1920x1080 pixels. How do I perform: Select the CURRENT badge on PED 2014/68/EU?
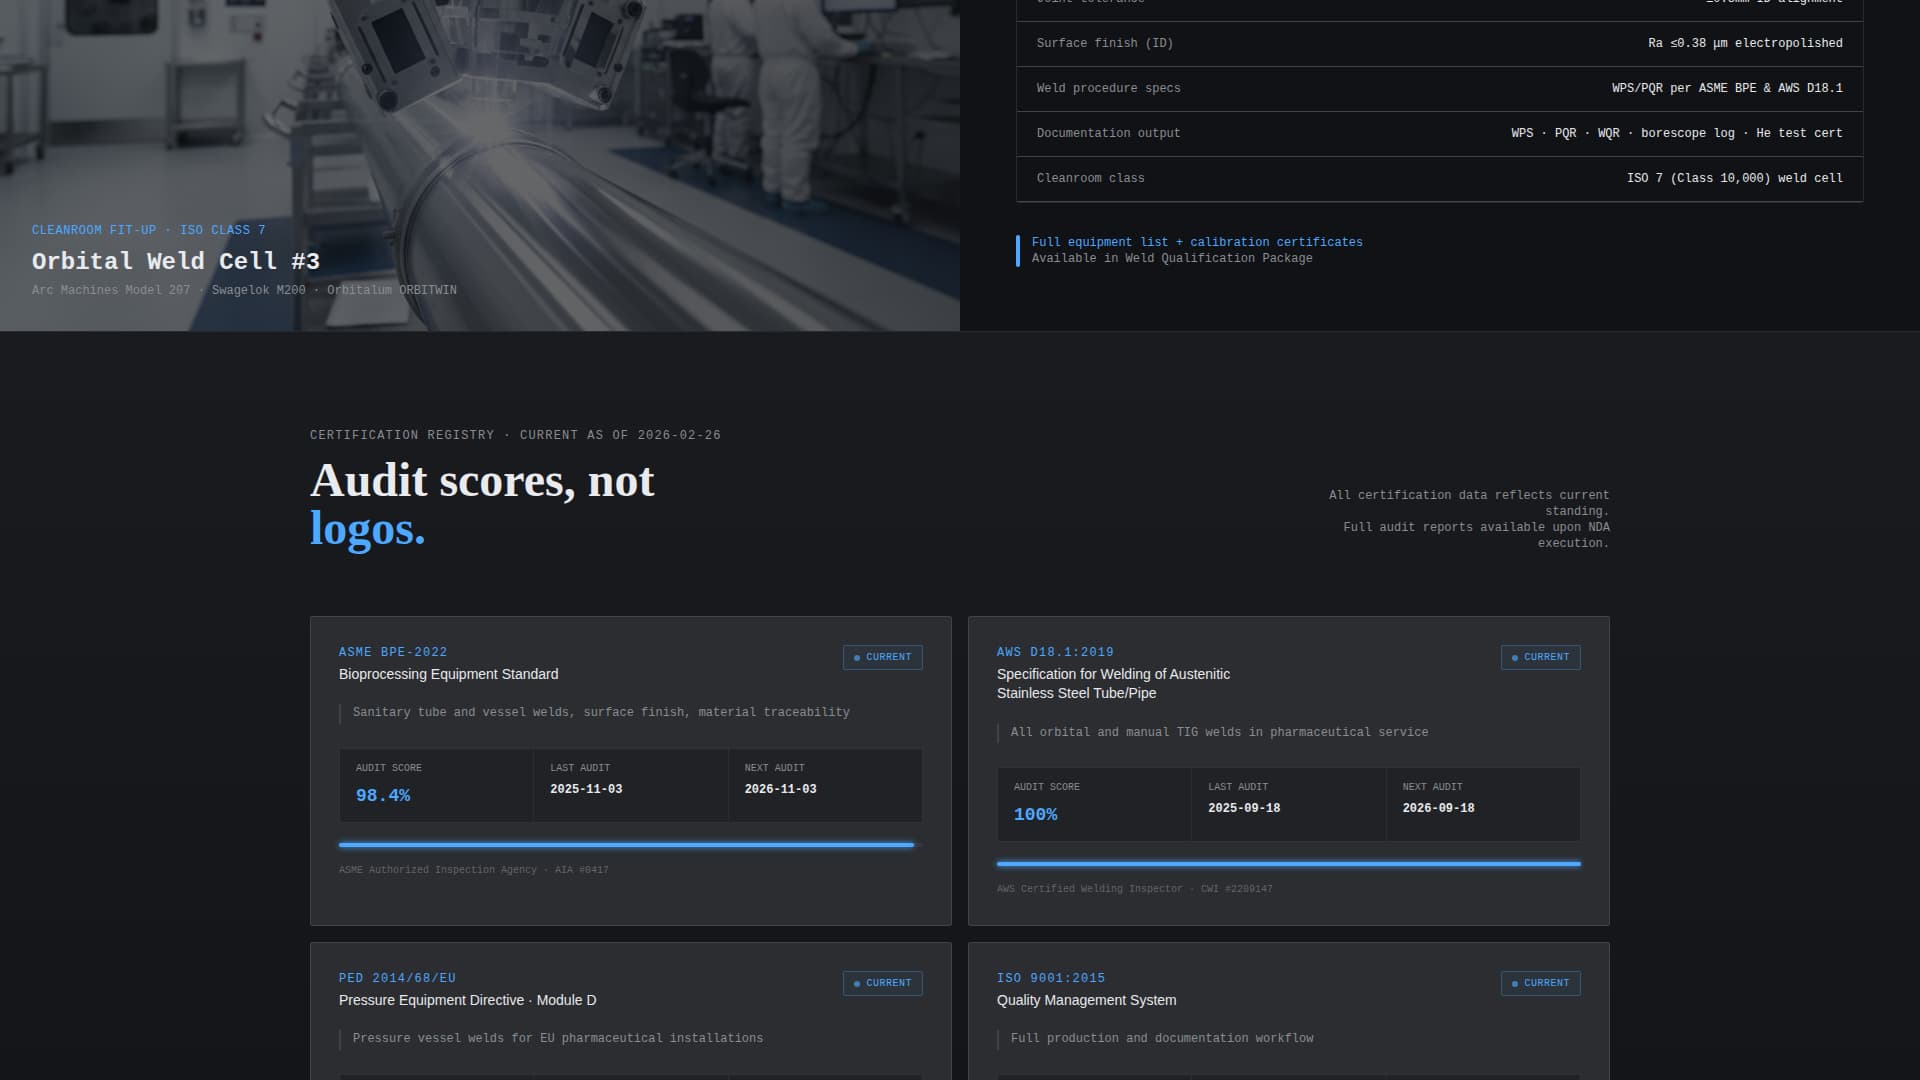[883, 983]
